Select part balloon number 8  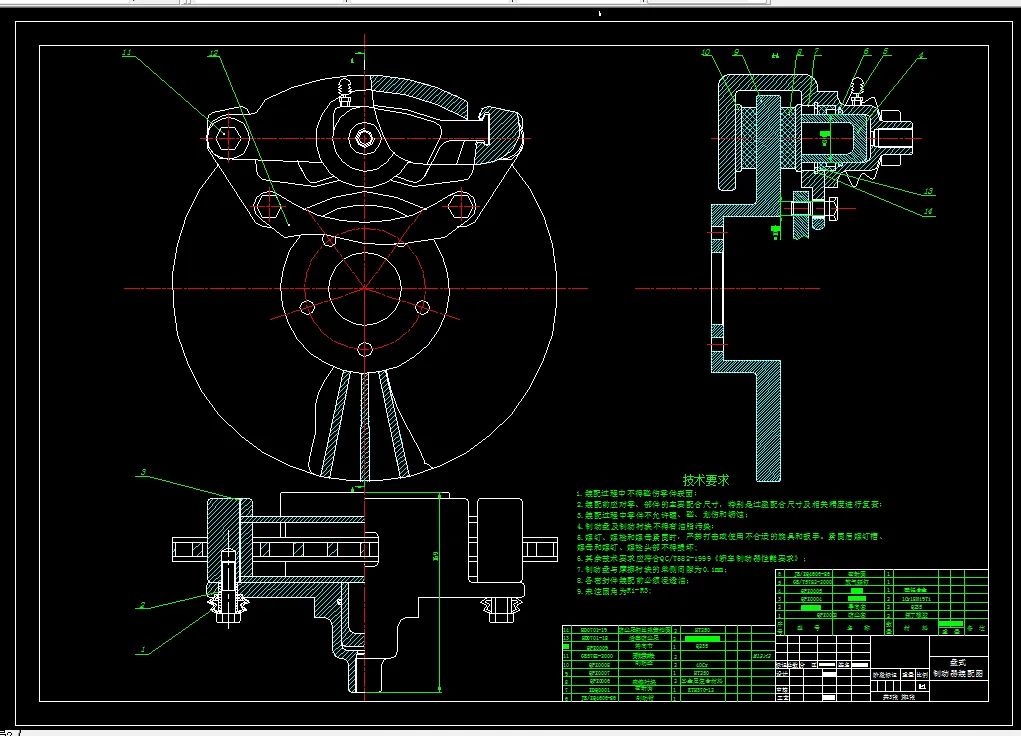[x=799, y=52]
